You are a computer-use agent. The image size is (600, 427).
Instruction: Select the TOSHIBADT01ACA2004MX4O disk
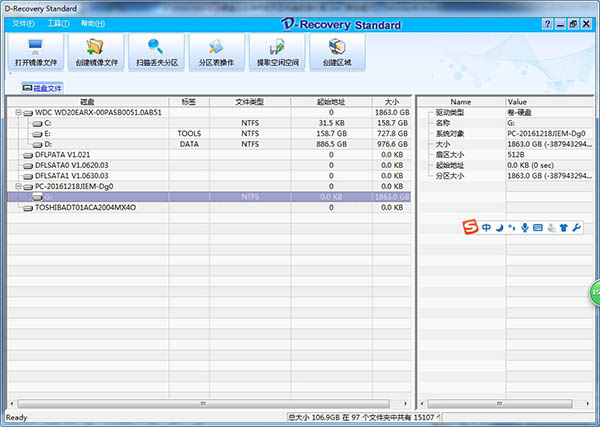(x=85, y=207)
